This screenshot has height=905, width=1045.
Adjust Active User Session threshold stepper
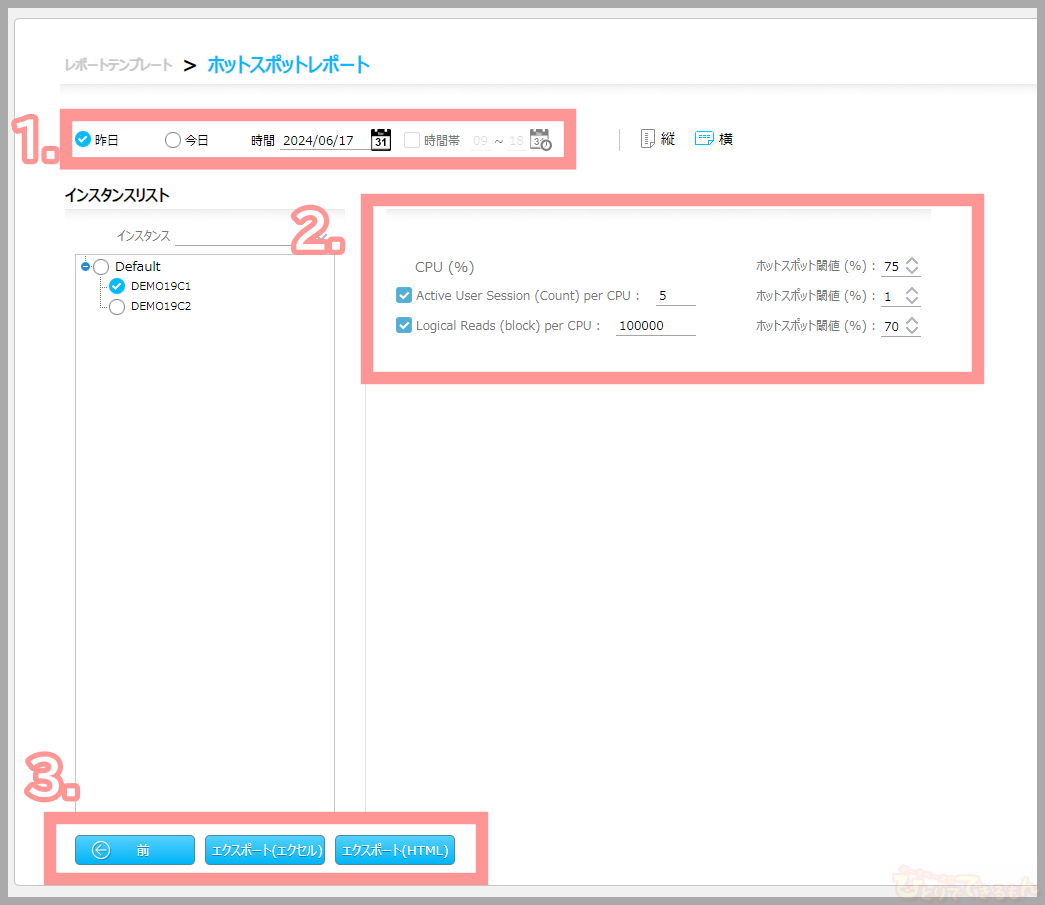click(x=912, y=296)
